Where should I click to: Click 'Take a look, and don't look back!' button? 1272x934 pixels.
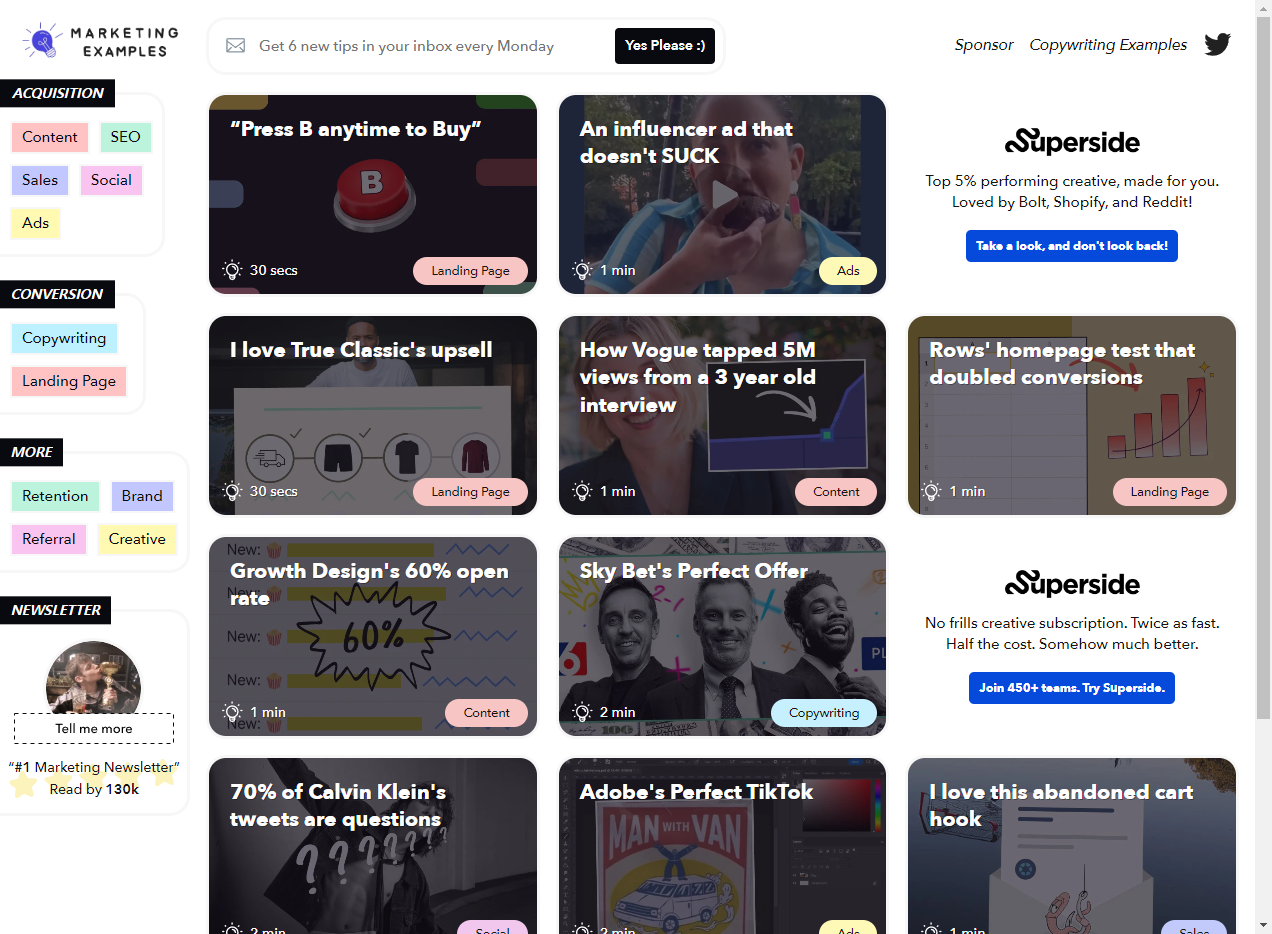click(x=1071, y=246)
